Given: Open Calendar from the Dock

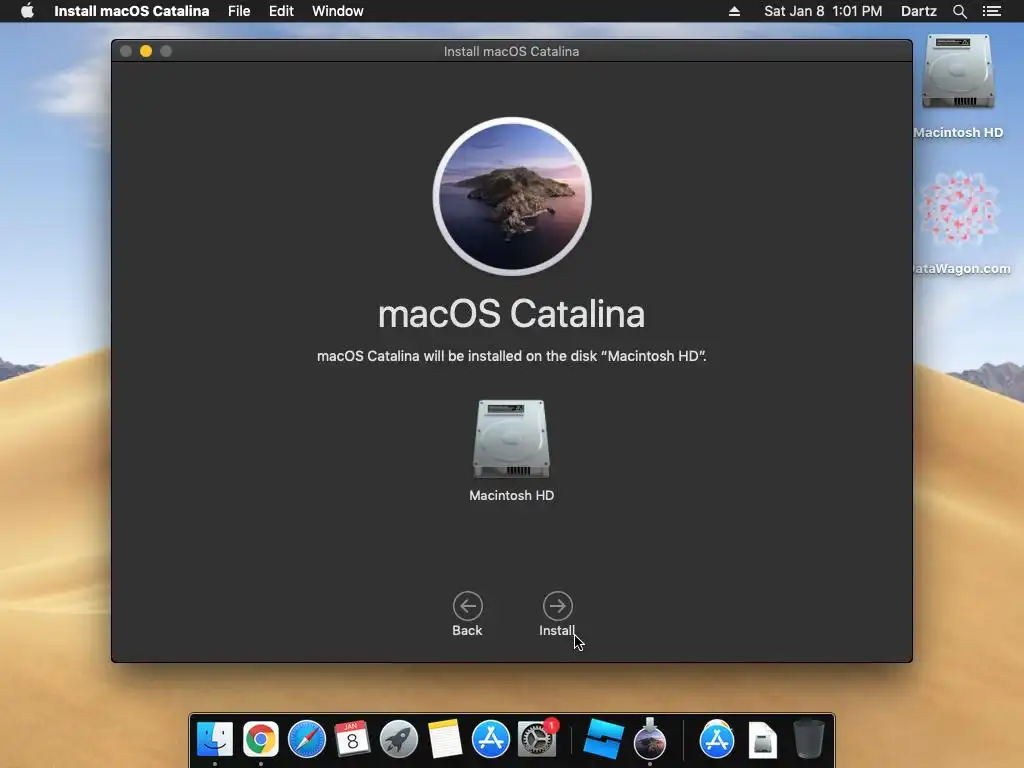Looking at the screenshot, I should click(x=352, y=739).
